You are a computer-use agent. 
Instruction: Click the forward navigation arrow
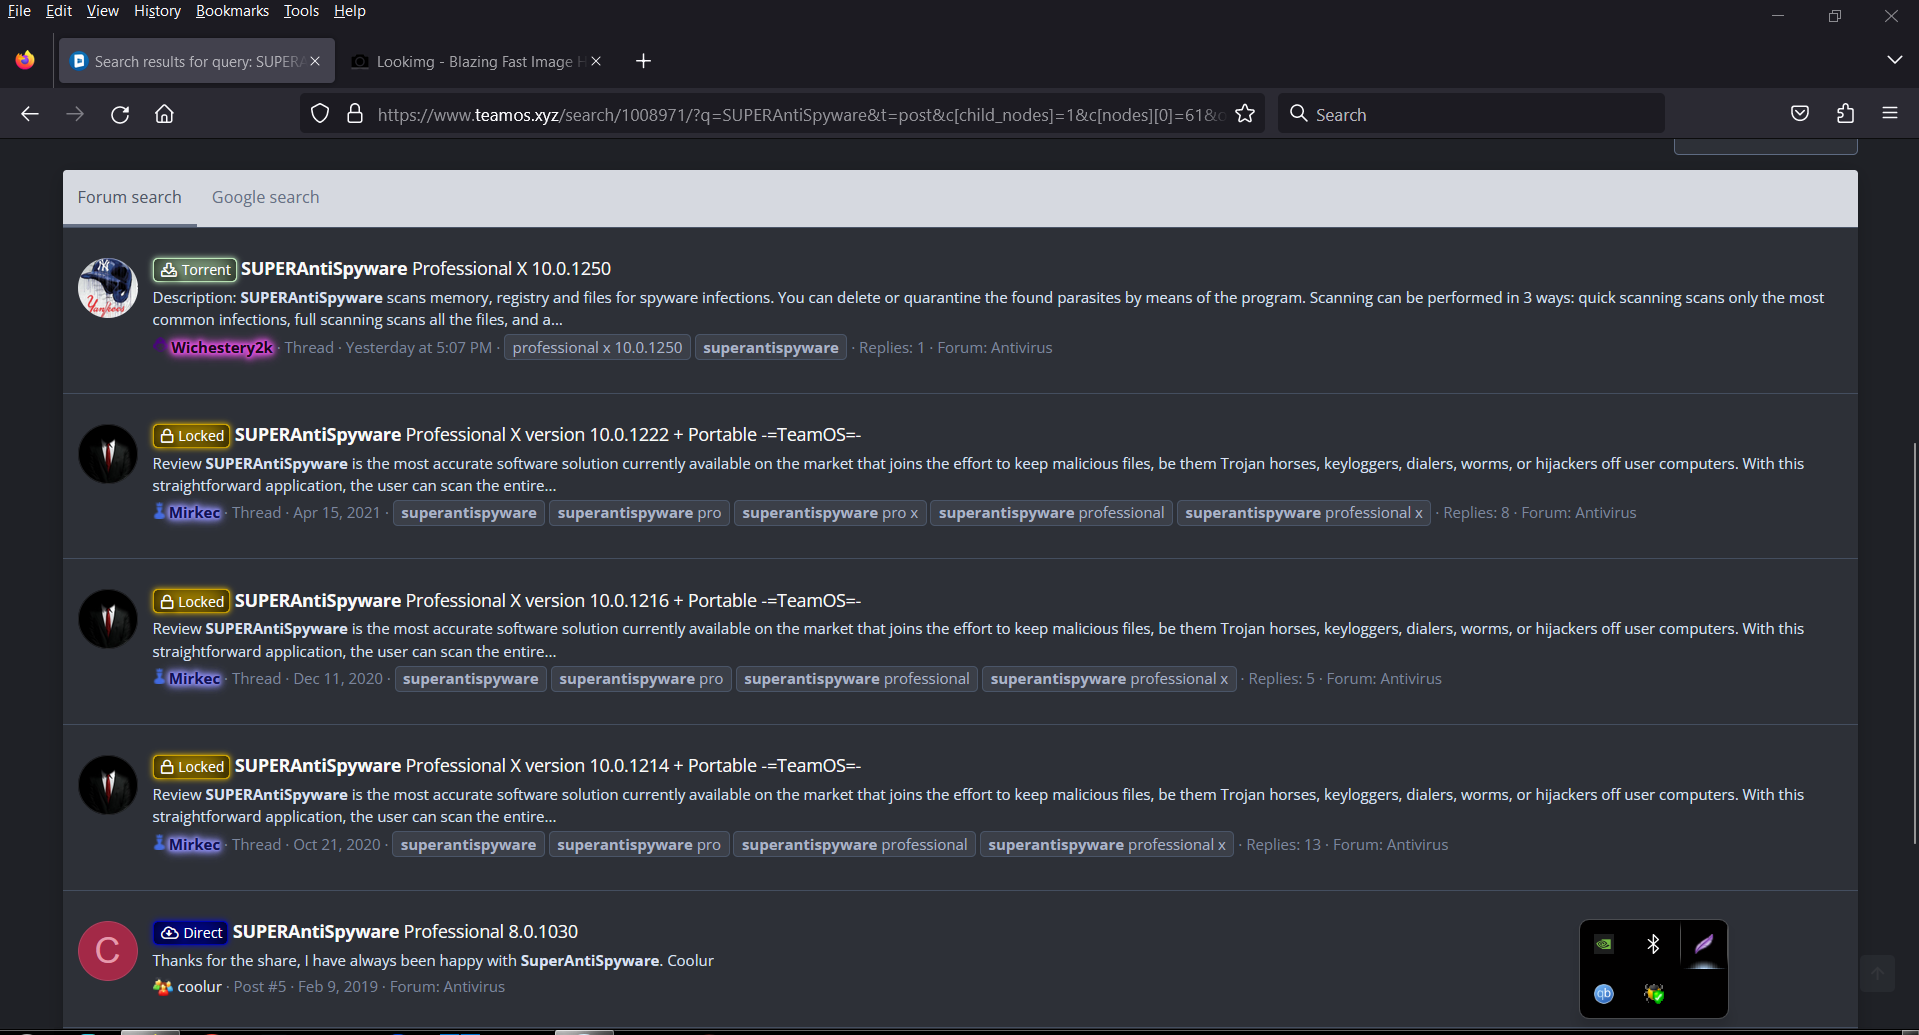tap(75, 114)
